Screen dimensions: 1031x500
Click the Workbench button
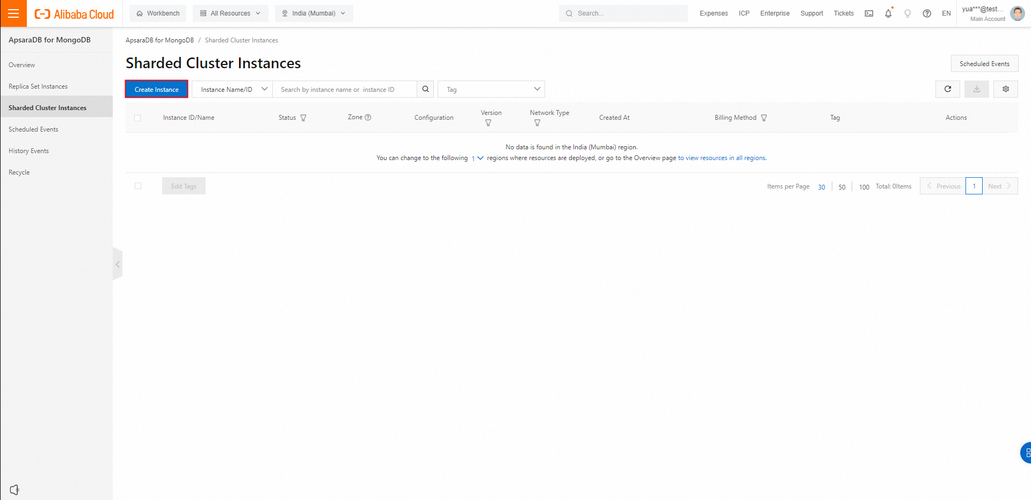pyautogui.click(x=158, y=13)
